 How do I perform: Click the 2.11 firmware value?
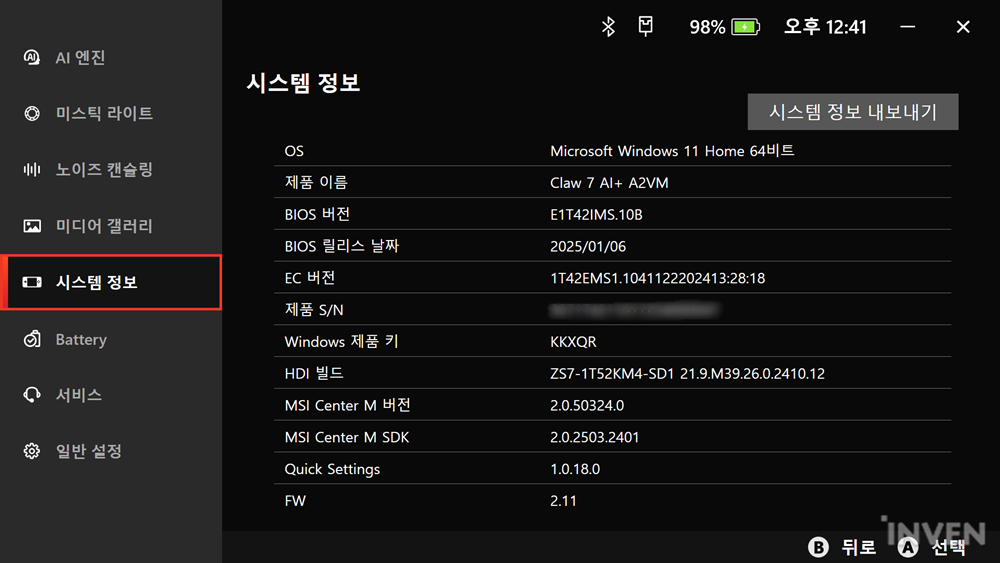(563, 501)
